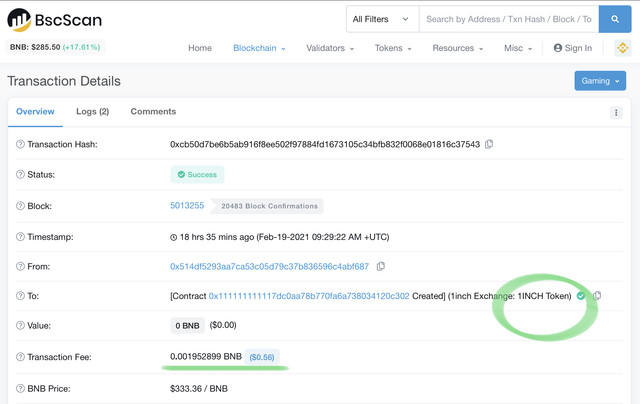Expand the Validators menu
This screenshot has width=640, height=404.
coord(330,48)
